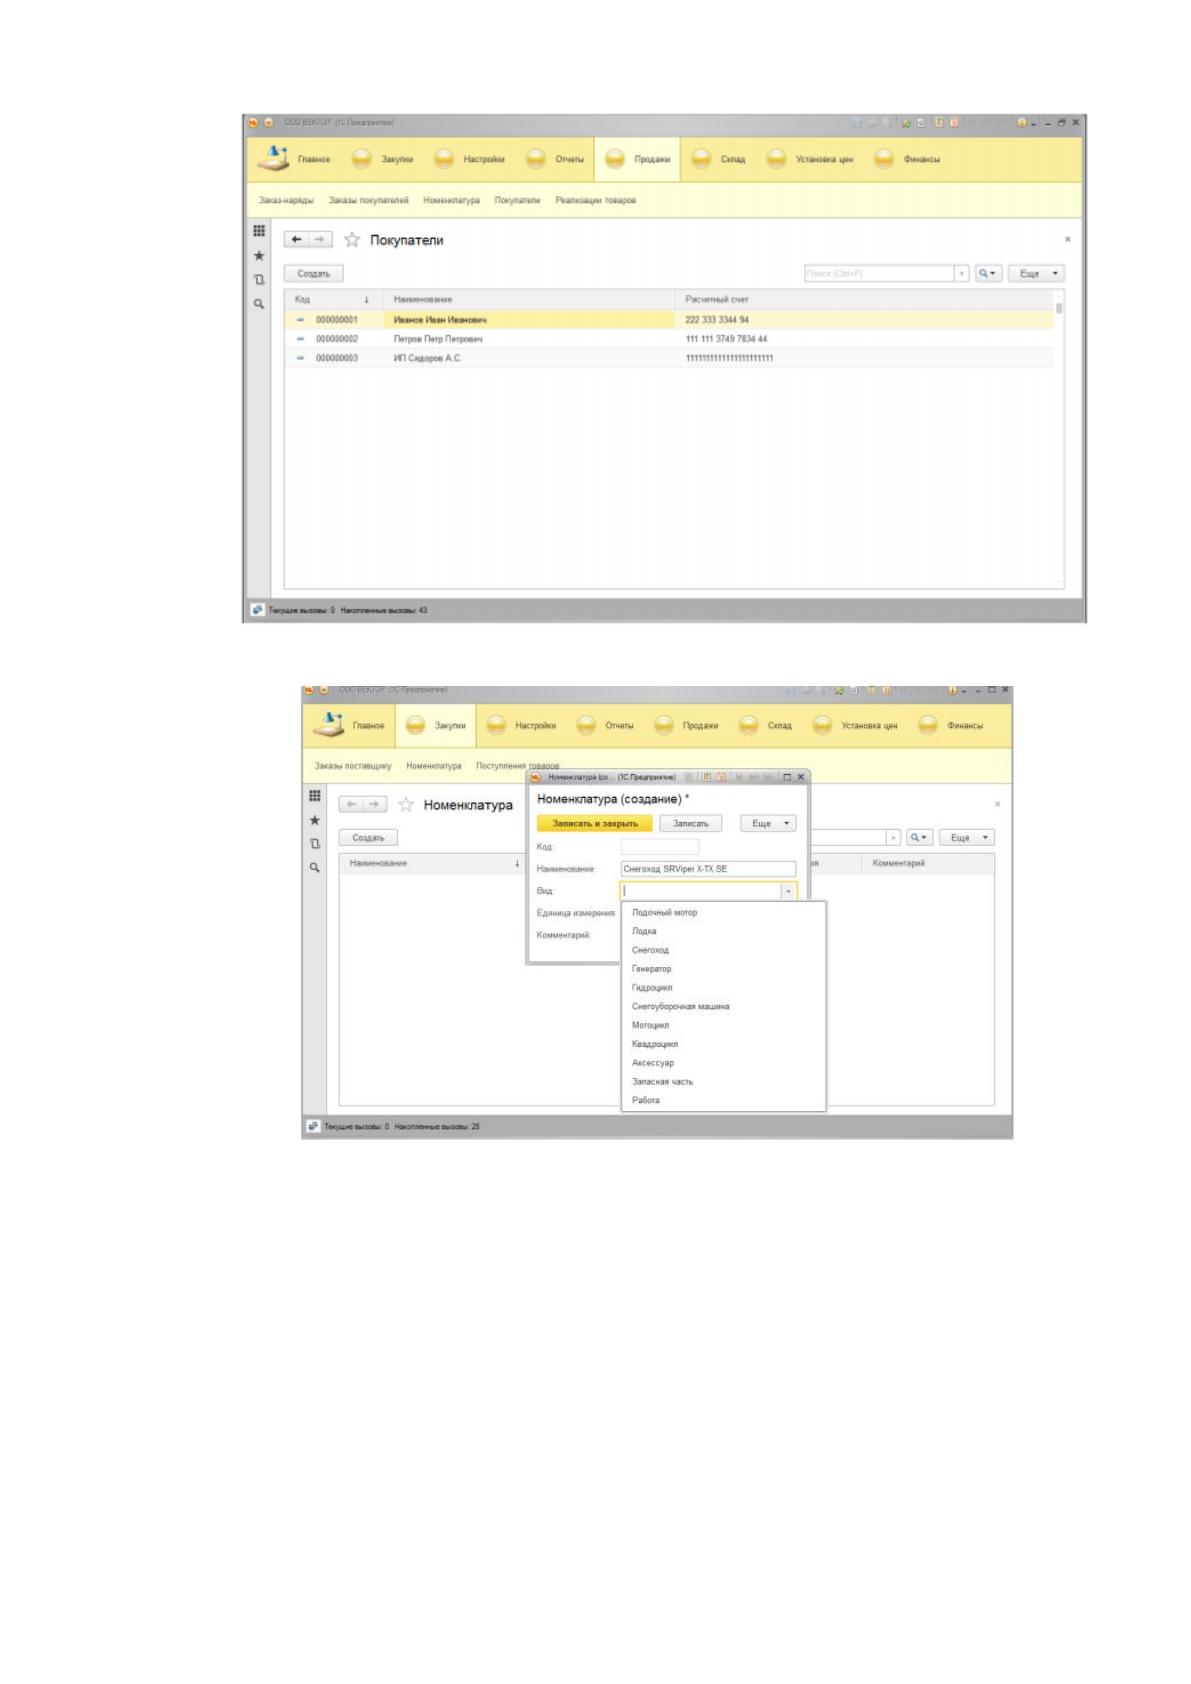Click search field Поиск (Ctrl+F)
The height and width of the screenshot is (1684, 1191).
879,273
